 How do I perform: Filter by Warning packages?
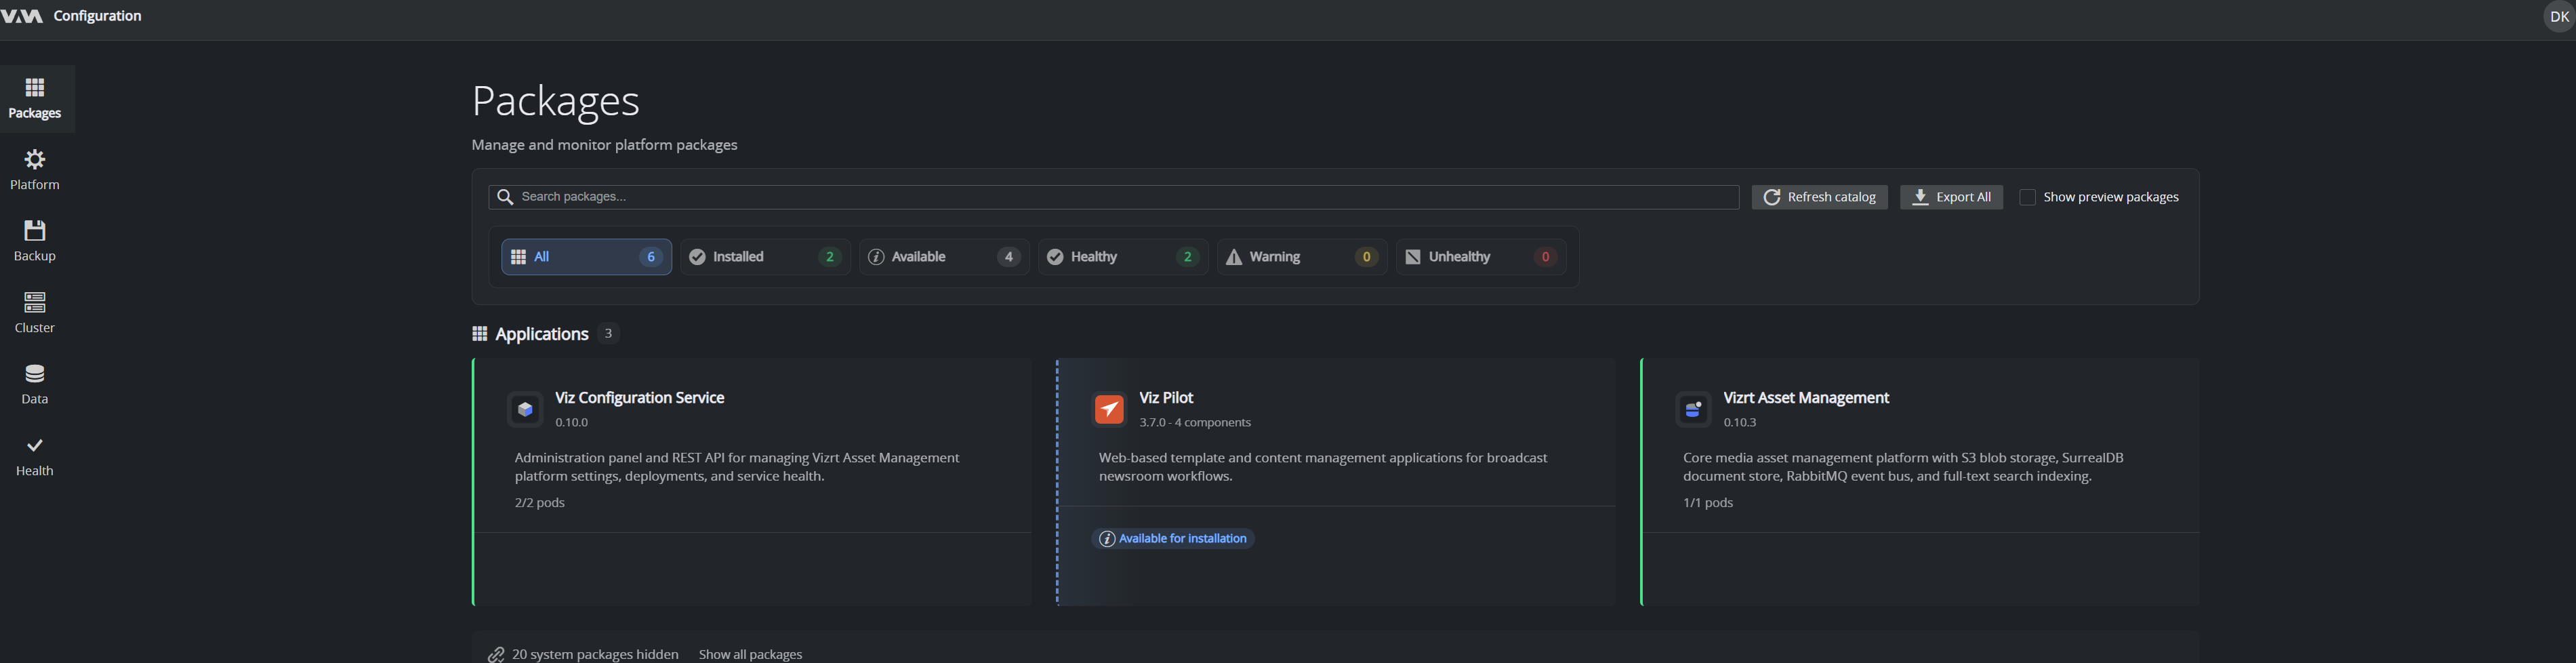[1302, 257]
